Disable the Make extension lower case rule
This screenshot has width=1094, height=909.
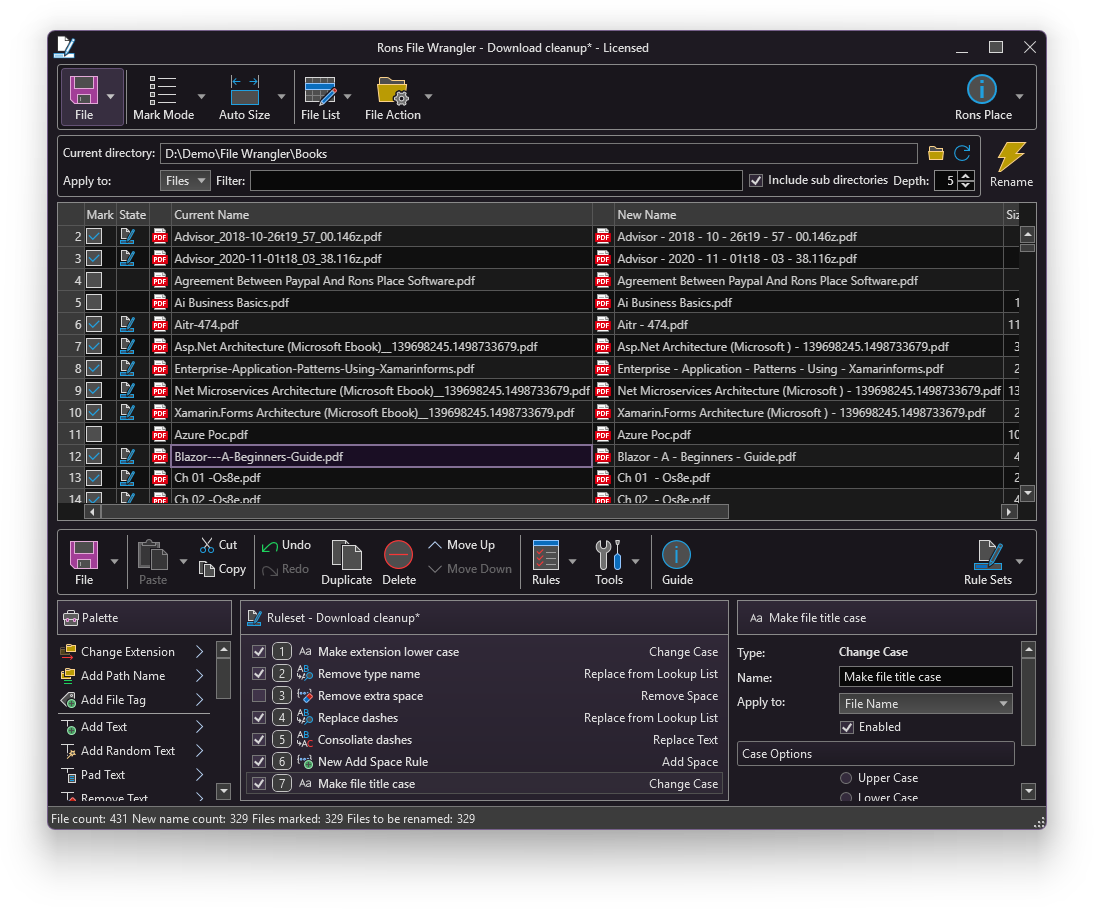pyautogui.click(x=259, y=652)
